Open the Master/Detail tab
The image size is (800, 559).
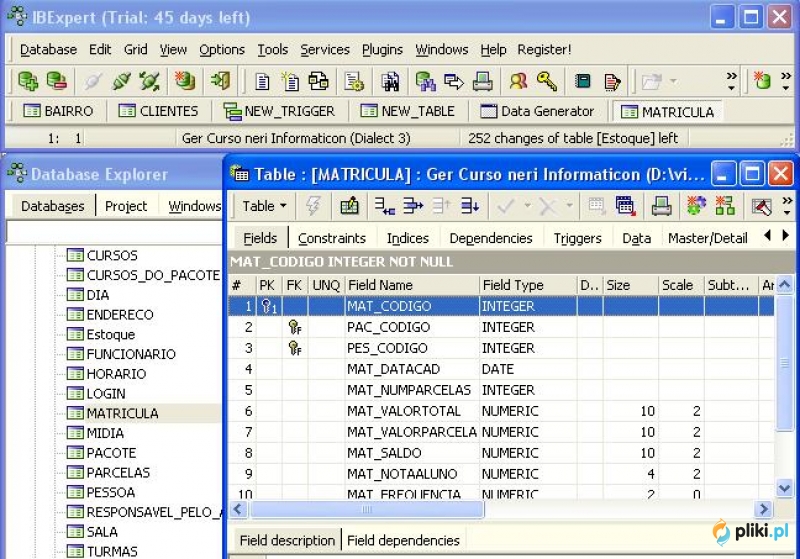click(x=708, y=238)
